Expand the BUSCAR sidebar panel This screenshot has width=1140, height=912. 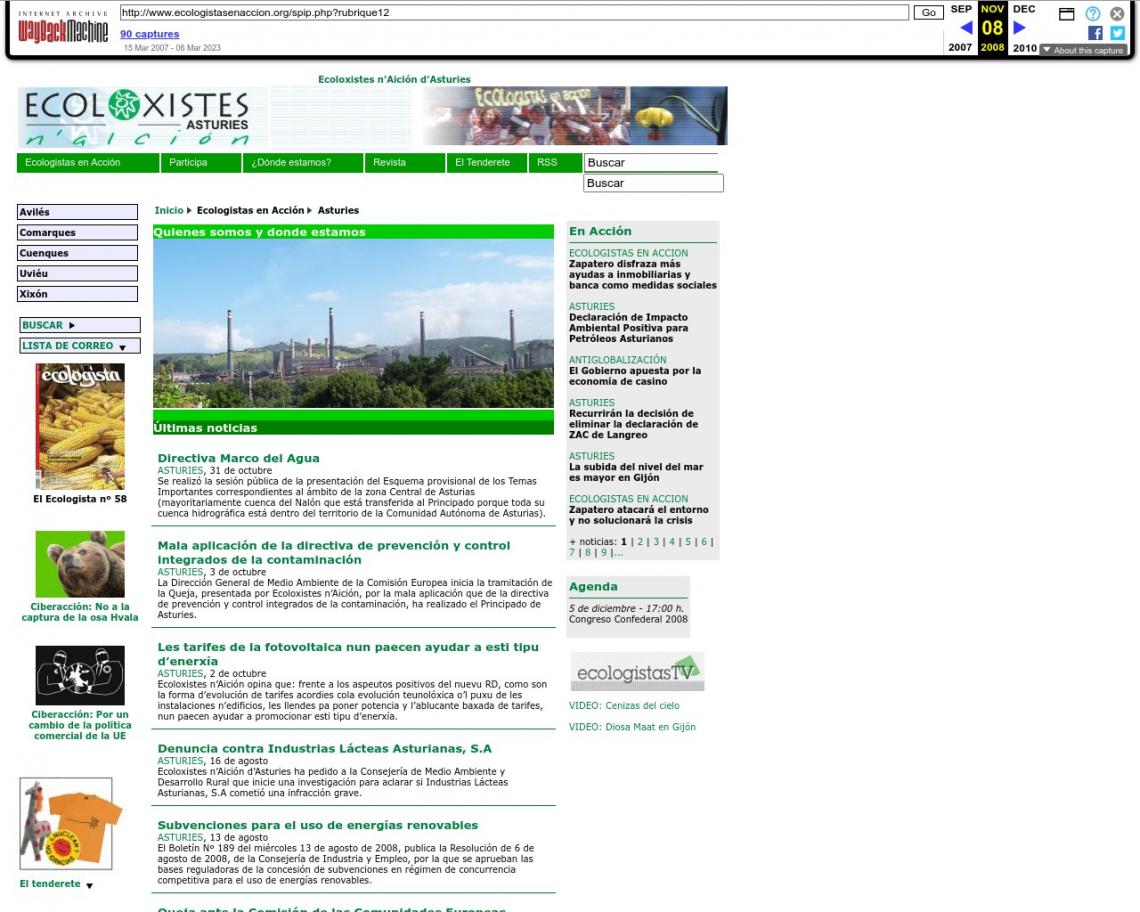click(79, 325)
